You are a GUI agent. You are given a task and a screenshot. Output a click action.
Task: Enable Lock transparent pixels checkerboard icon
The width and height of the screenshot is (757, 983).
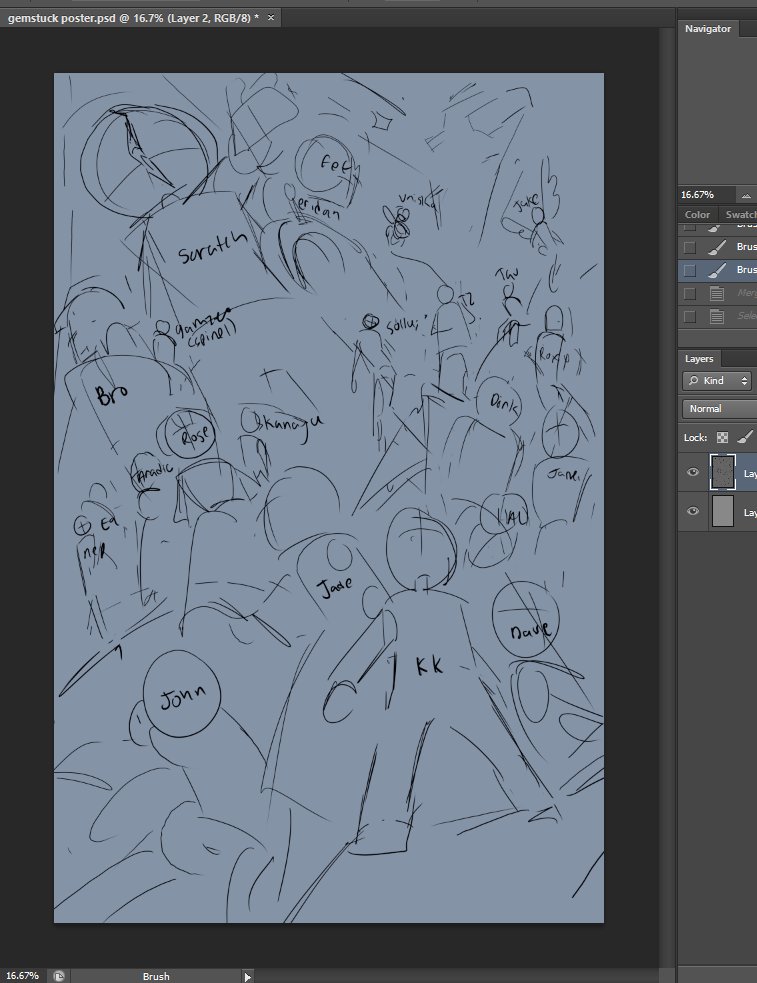(x=723, y=438)
